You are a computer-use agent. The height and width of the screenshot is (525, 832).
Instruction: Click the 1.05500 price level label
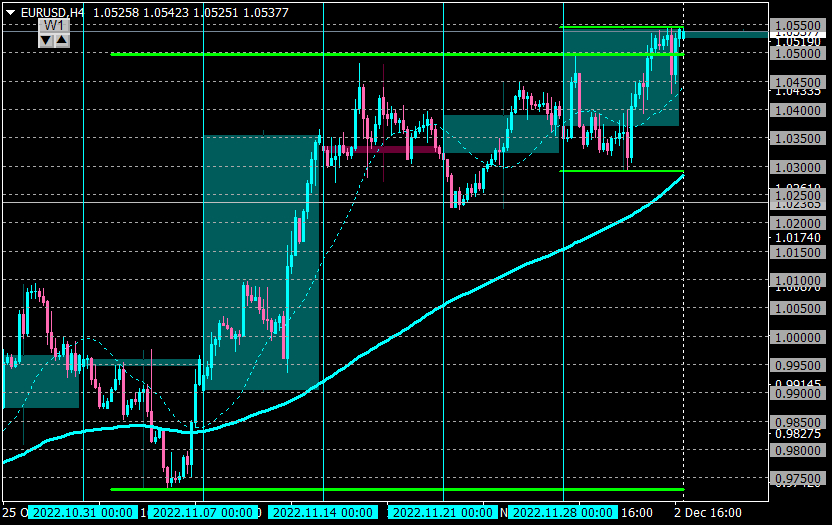point(798,25)
